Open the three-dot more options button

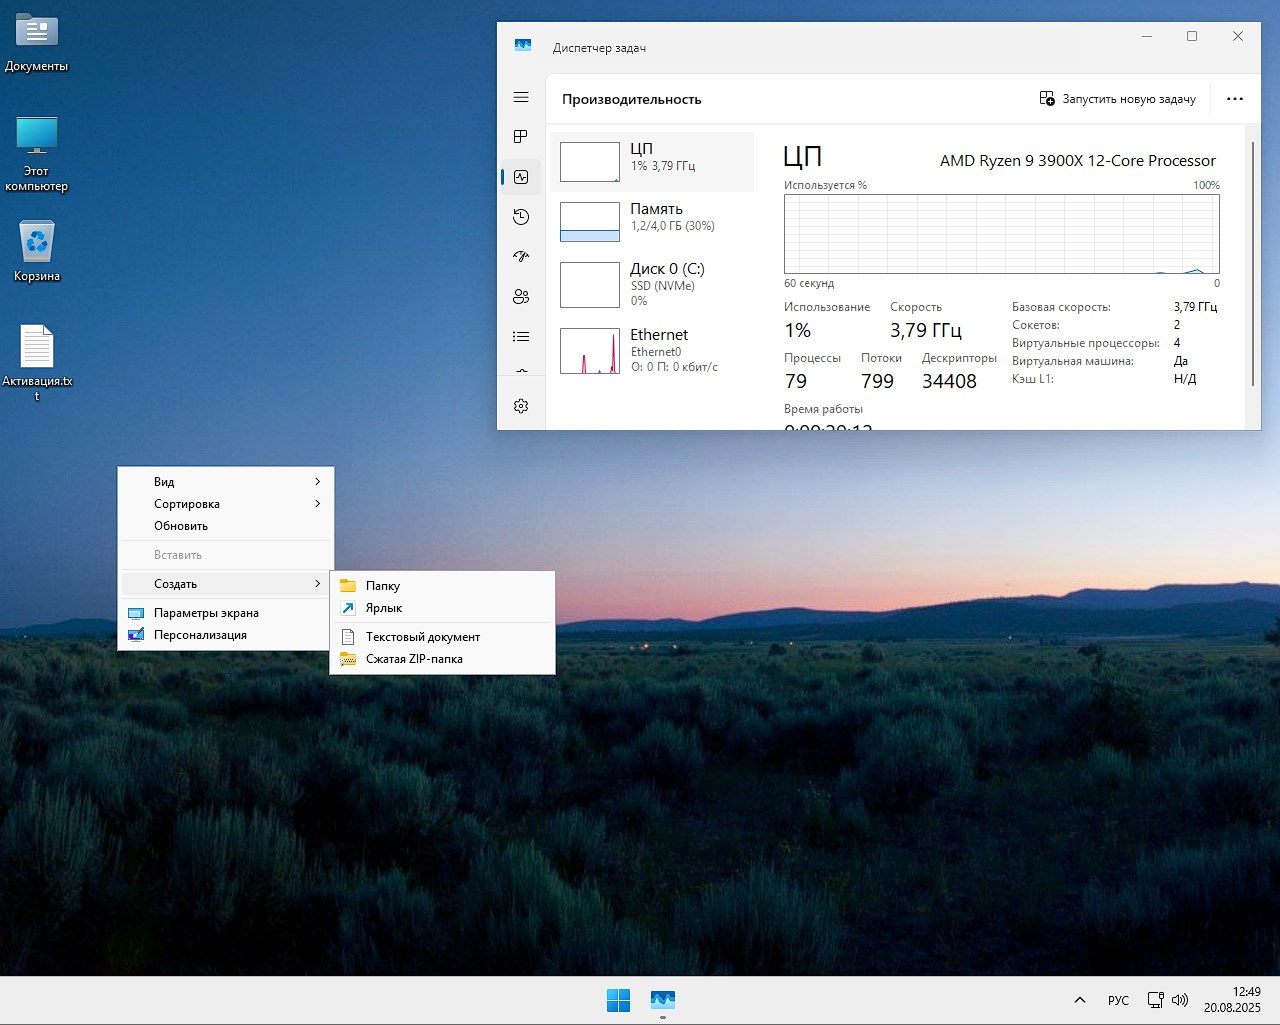pos(1235,99)
